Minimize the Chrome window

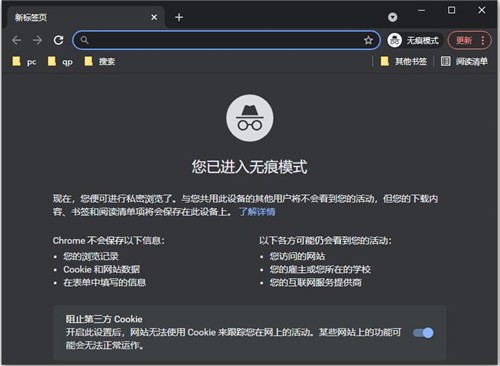422,10
